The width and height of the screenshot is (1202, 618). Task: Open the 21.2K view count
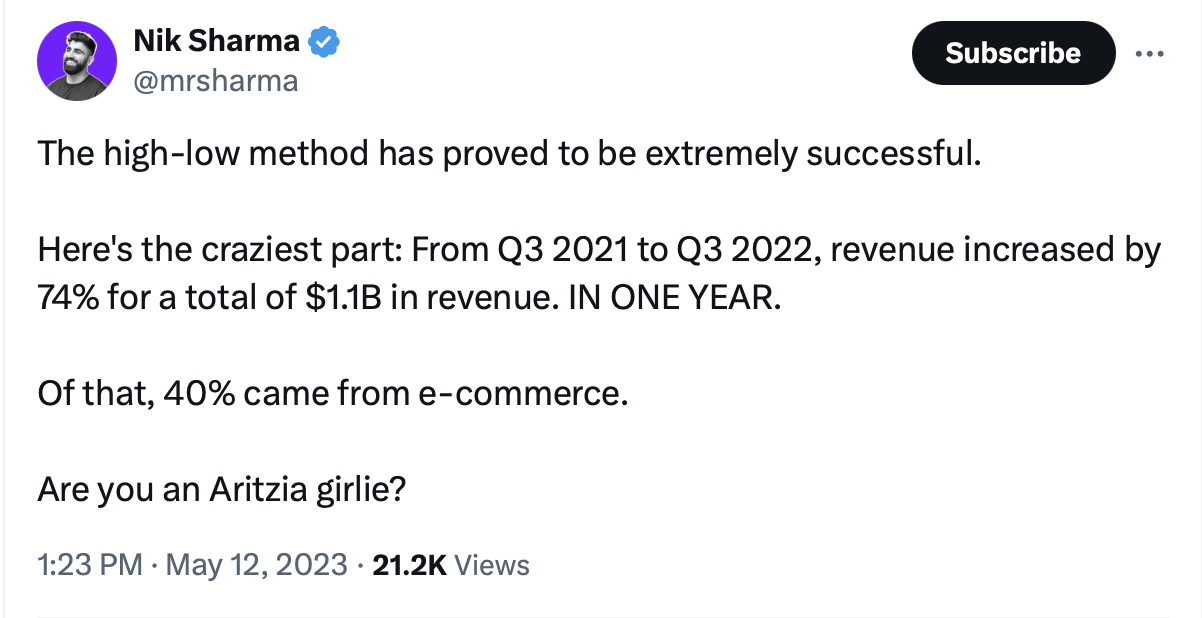coord(408,566)
